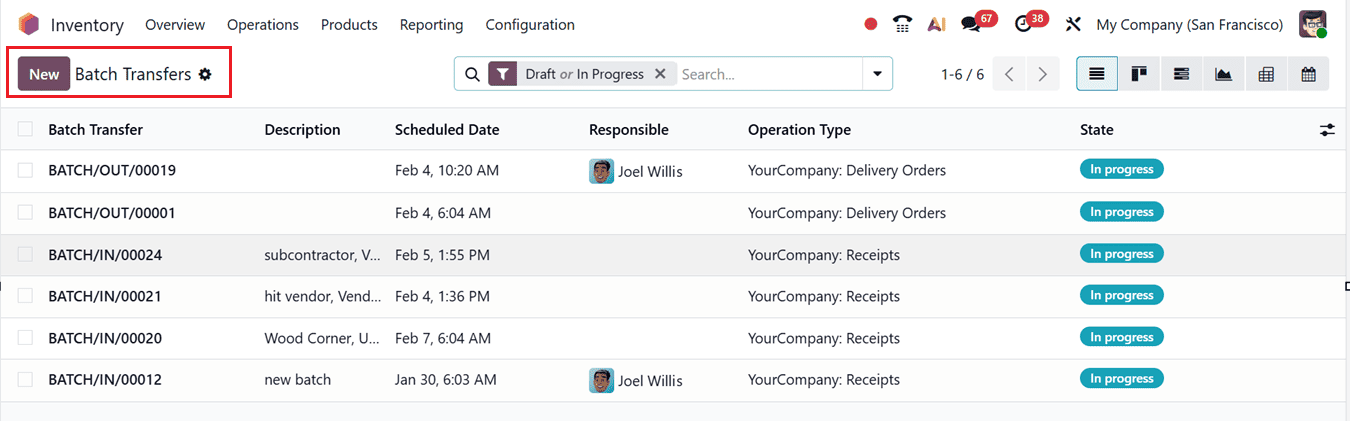1350x421 pixels.
Task: Sort by Description column header
Action: click(302, 130)
